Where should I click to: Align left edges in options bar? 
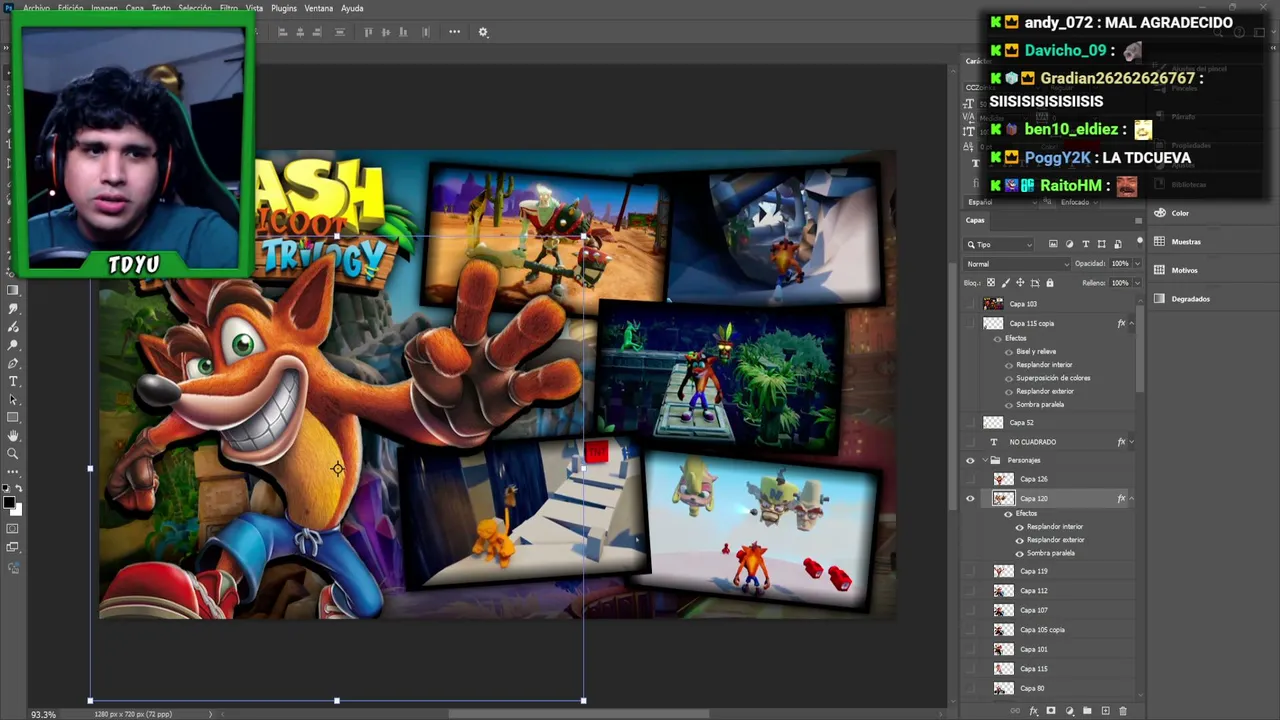pos(283,32)
